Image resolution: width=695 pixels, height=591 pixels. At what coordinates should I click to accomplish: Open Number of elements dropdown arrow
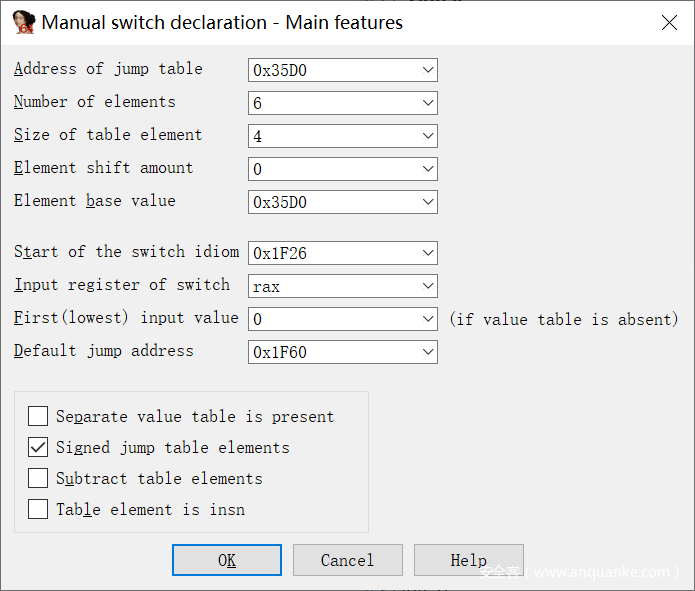[428, 103]
